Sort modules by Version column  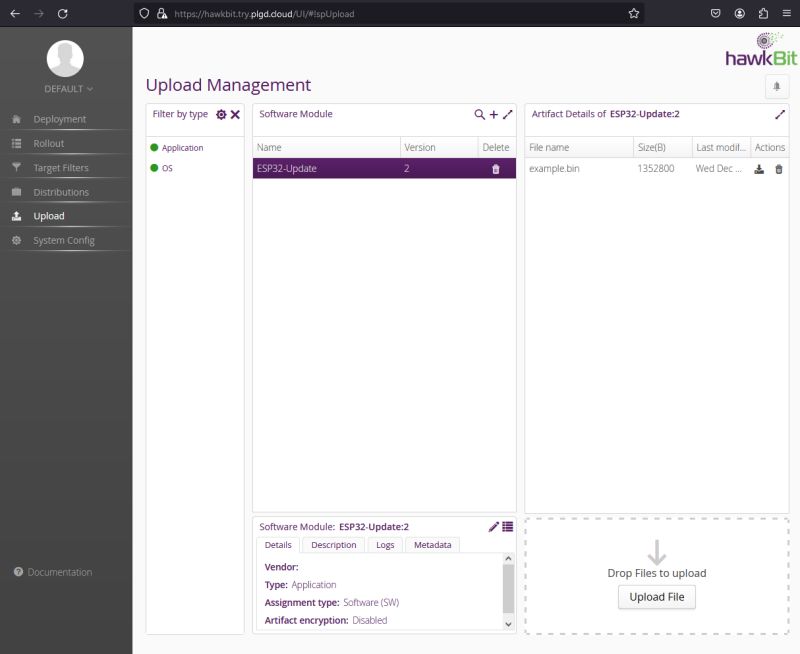439,147
